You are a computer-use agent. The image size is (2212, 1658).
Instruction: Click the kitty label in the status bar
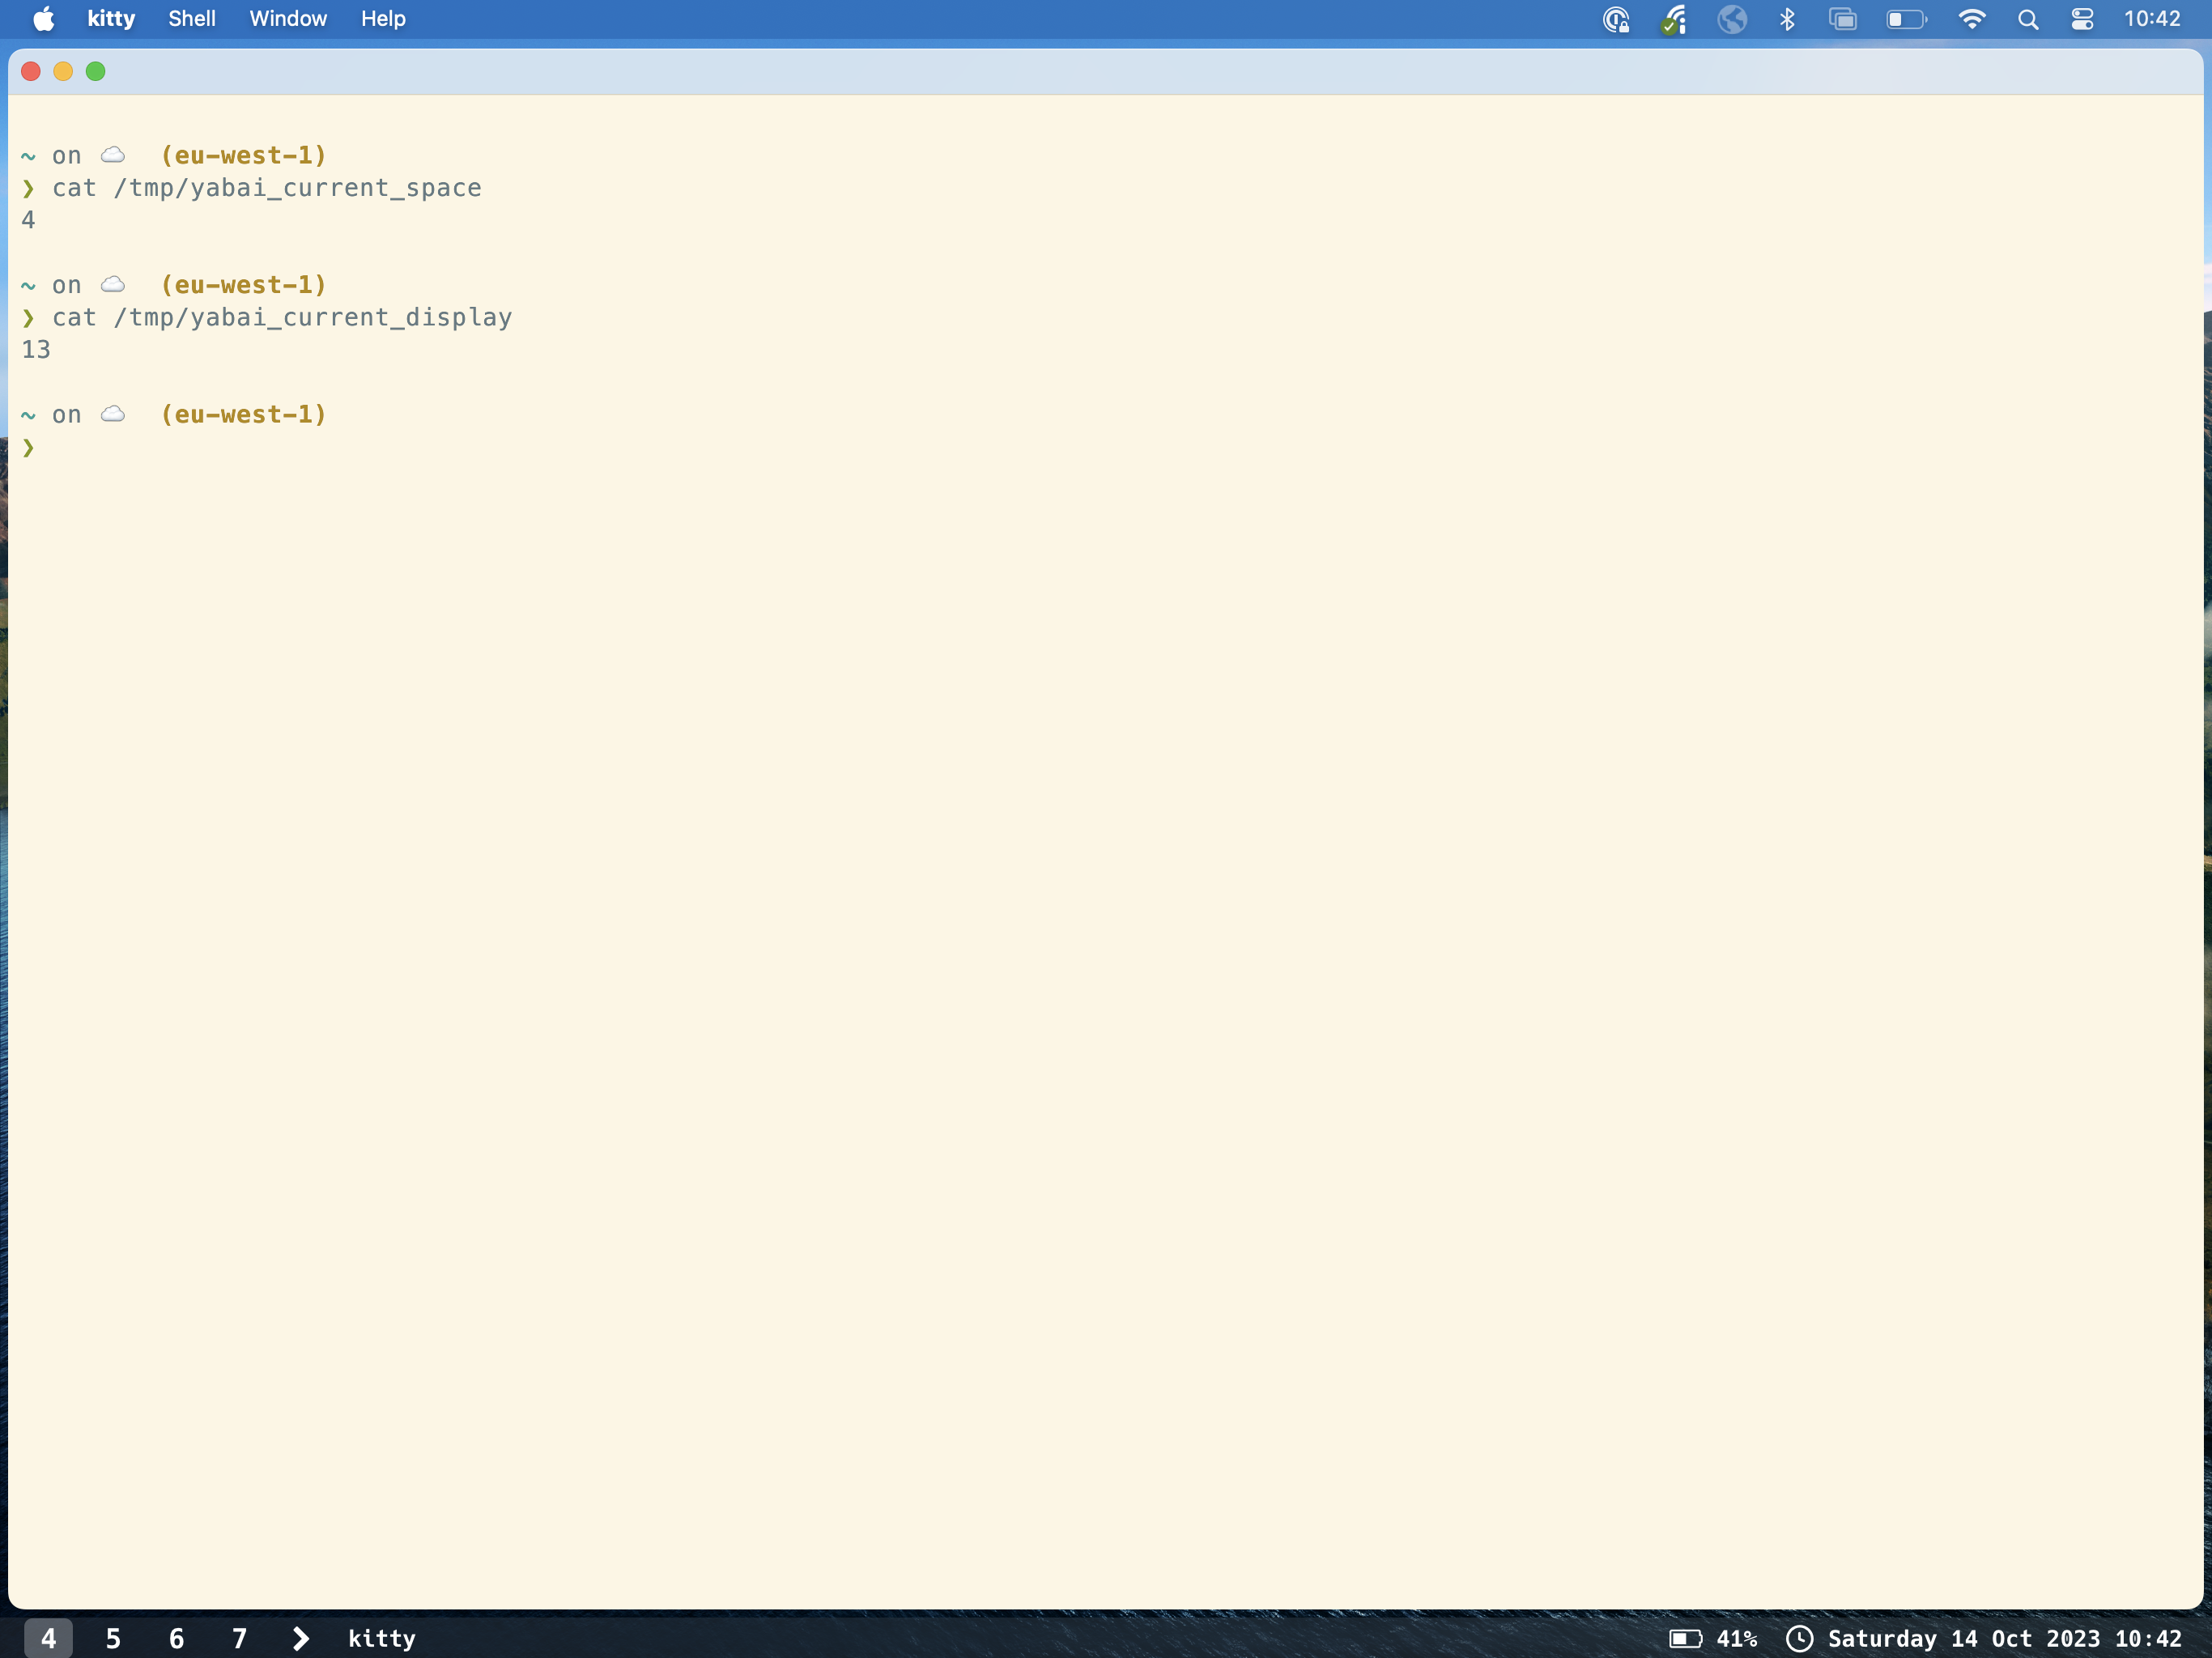tap(382, 1638)
